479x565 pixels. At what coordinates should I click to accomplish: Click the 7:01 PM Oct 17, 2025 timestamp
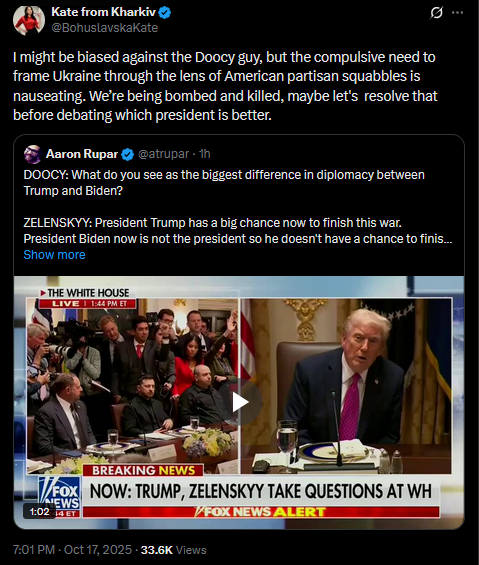click(72, 550)
